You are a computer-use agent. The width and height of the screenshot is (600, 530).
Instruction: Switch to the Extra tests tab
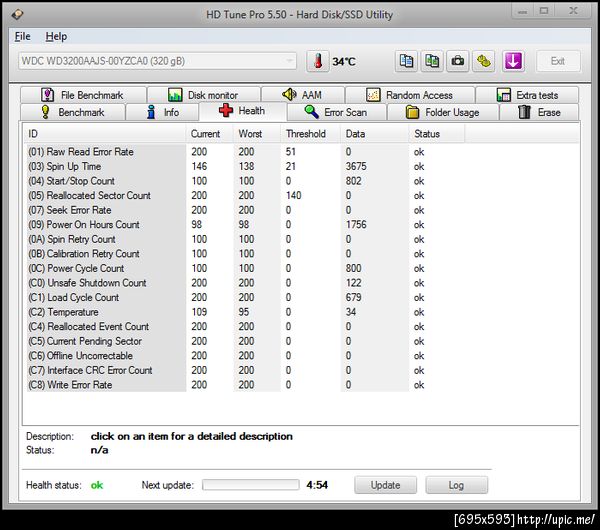527,95
